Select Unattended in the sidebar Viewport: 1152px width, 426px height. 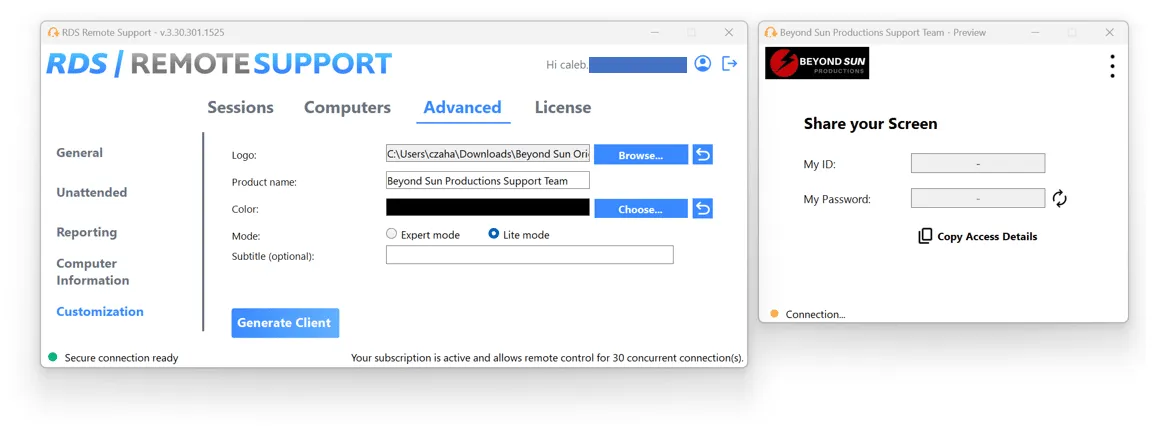click(92, 192)
